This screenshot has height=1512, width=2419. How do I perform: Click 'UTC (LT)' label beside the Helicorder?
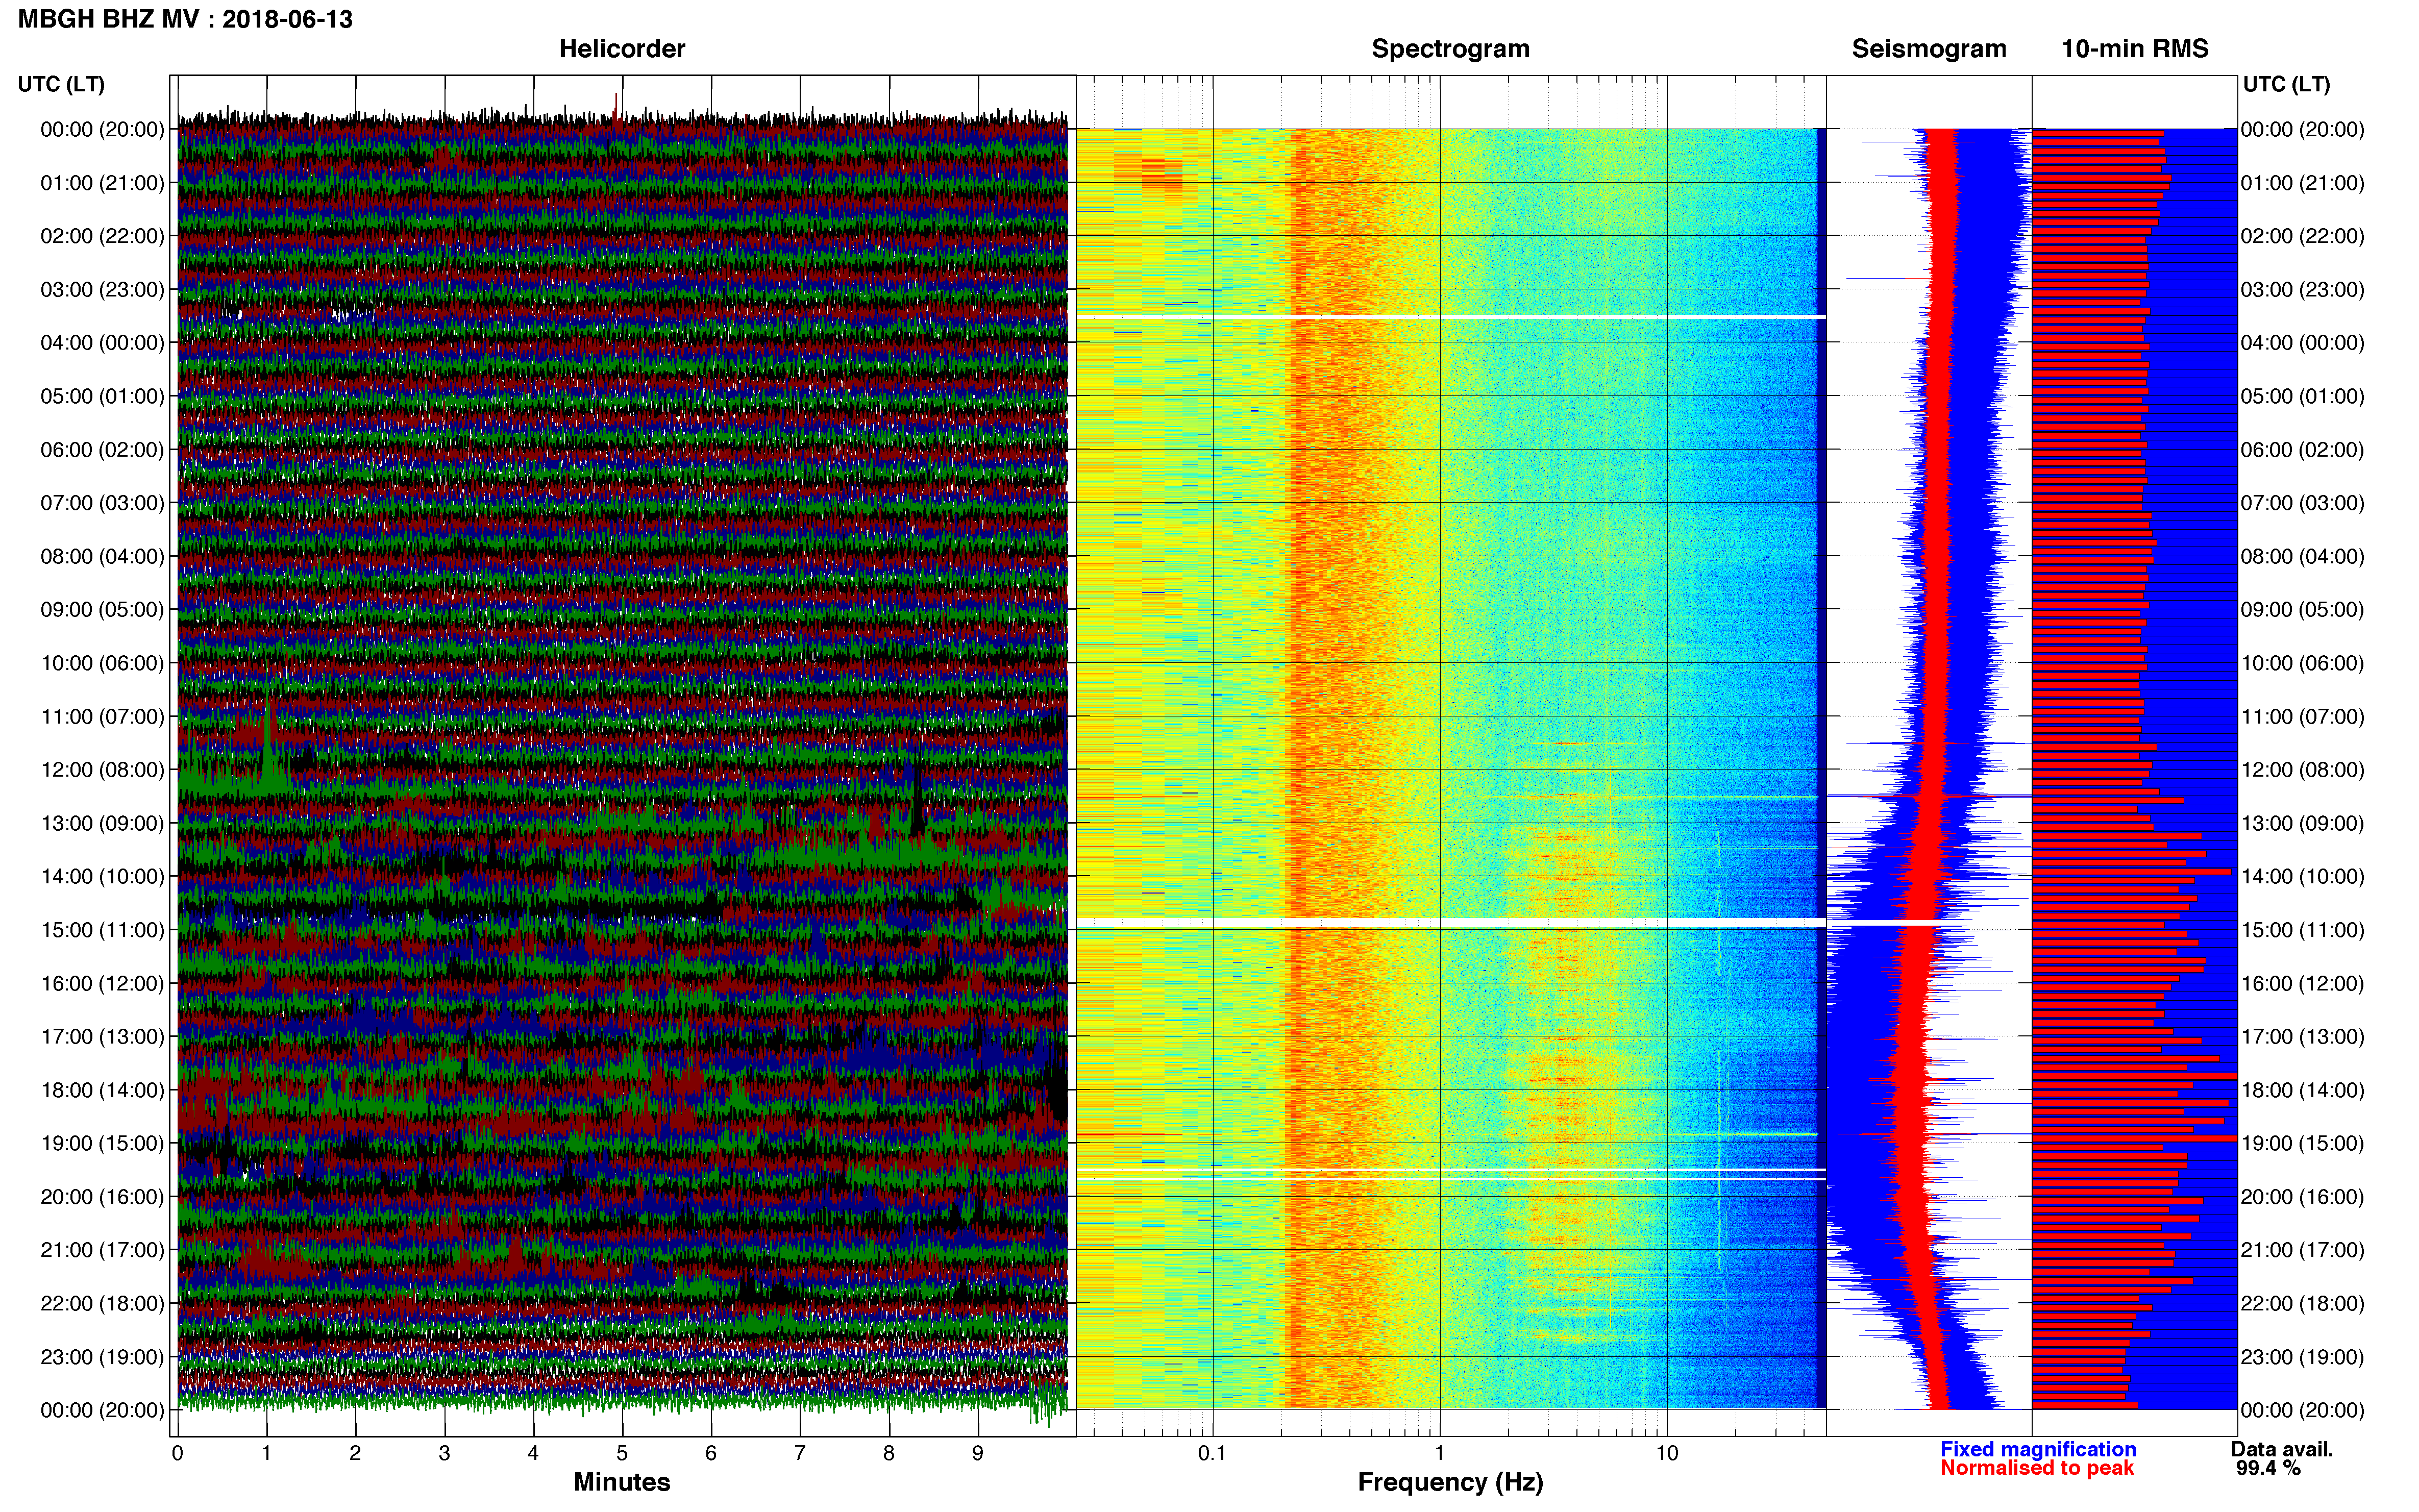[x=61, y=84]
